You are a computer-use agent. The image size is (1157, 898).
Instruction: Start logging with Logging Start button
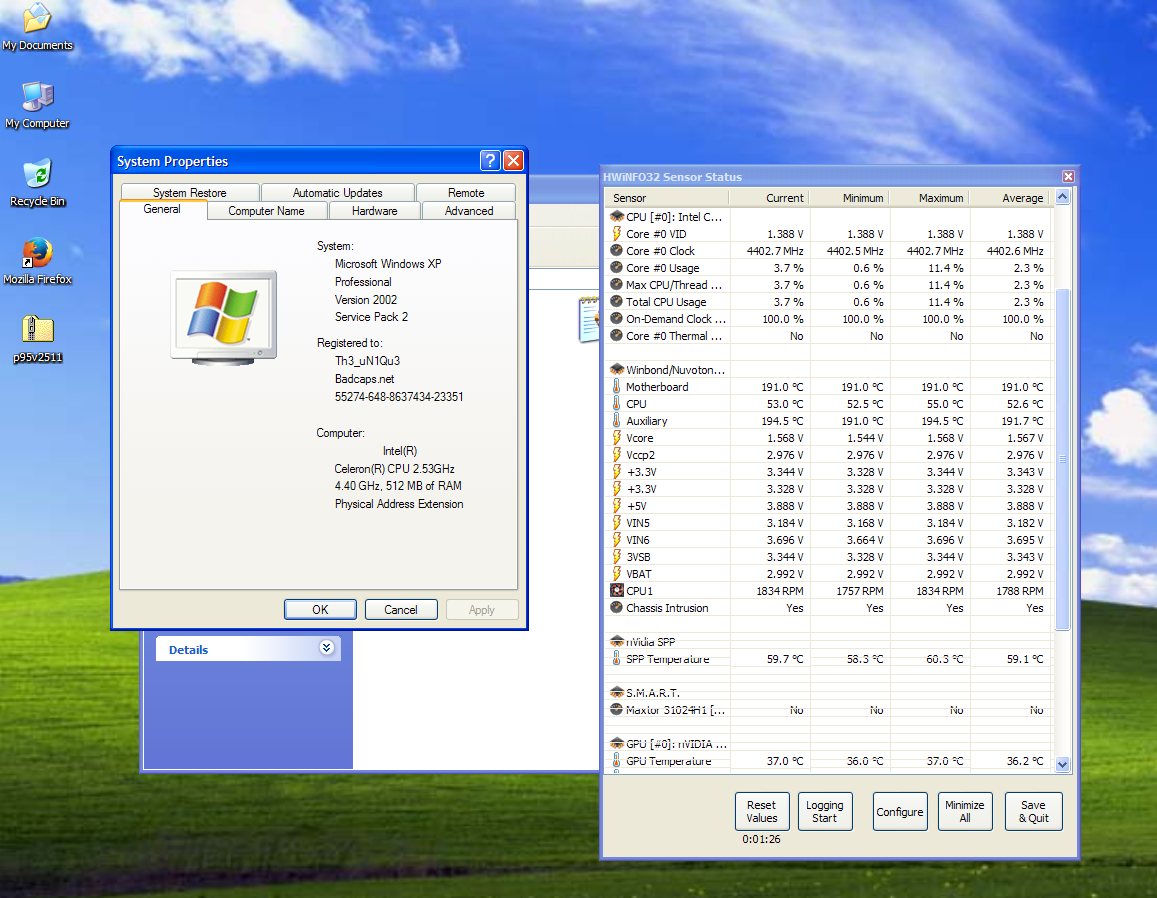point(824,811)
